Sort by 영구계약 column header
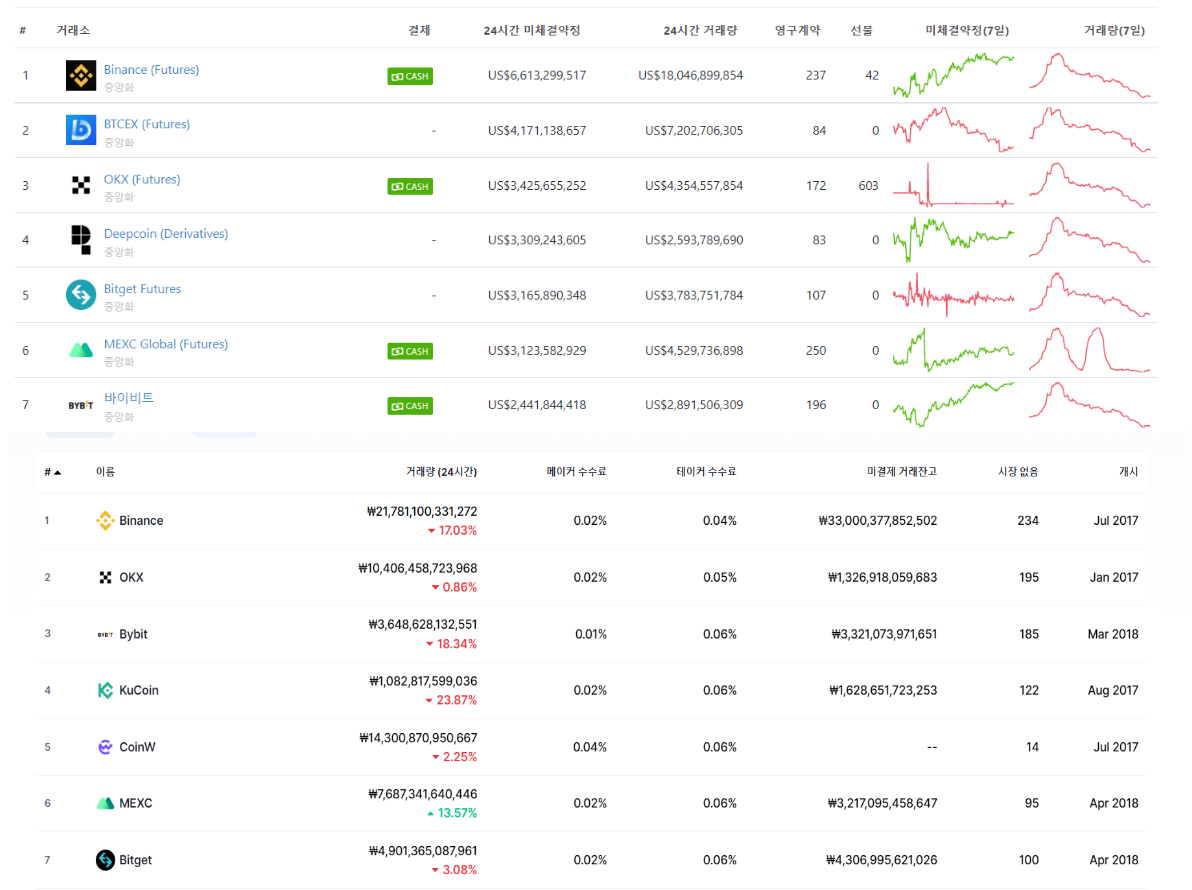 (x=797, y=30)
